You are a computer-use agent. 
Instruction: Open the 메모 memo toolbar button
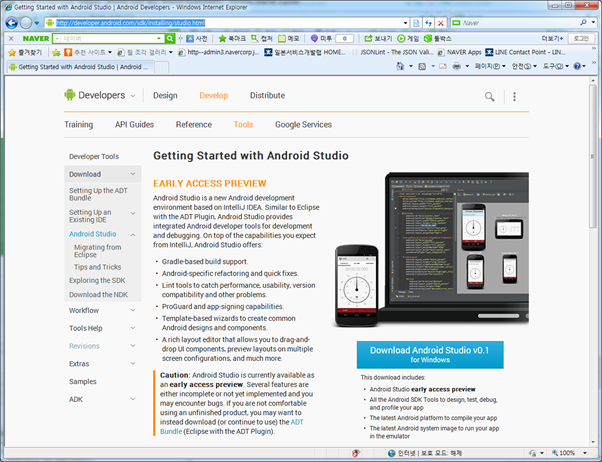[x=289, y=38]
